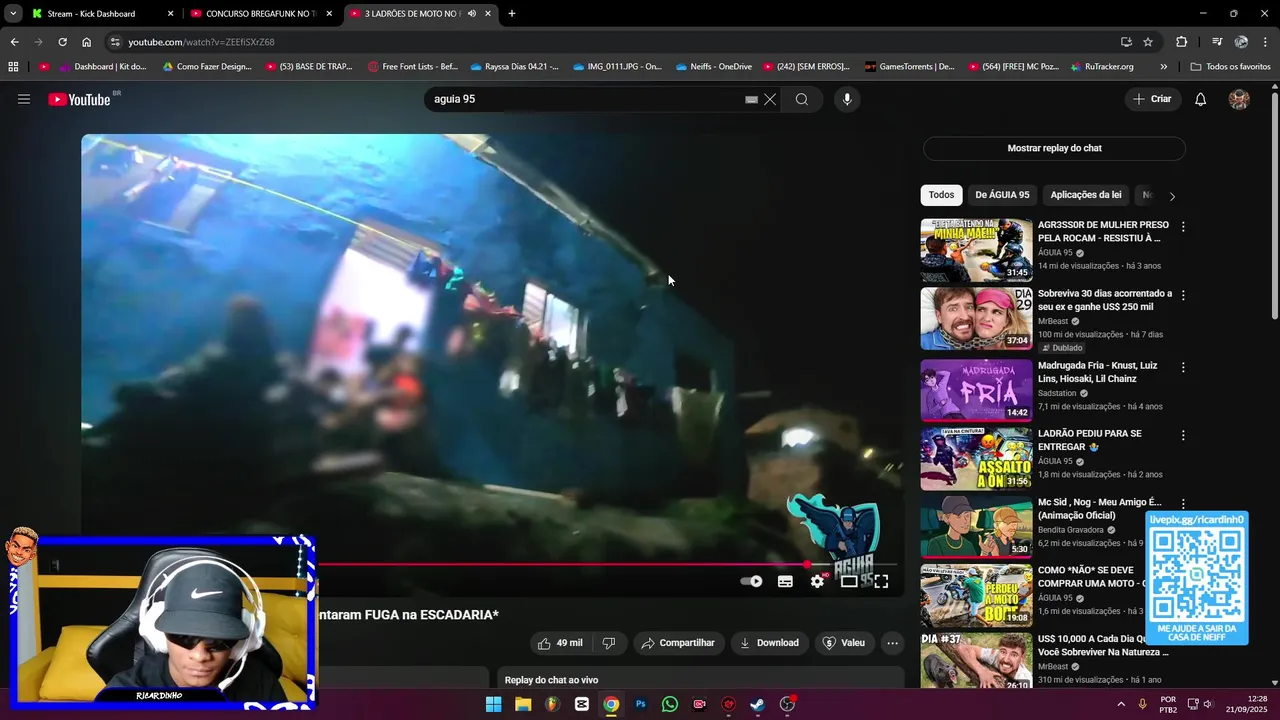1280x720 pixels.
Task: Open the AGR3SSOR DE MULHER thumbnail
Action: (x=976, y=250)
